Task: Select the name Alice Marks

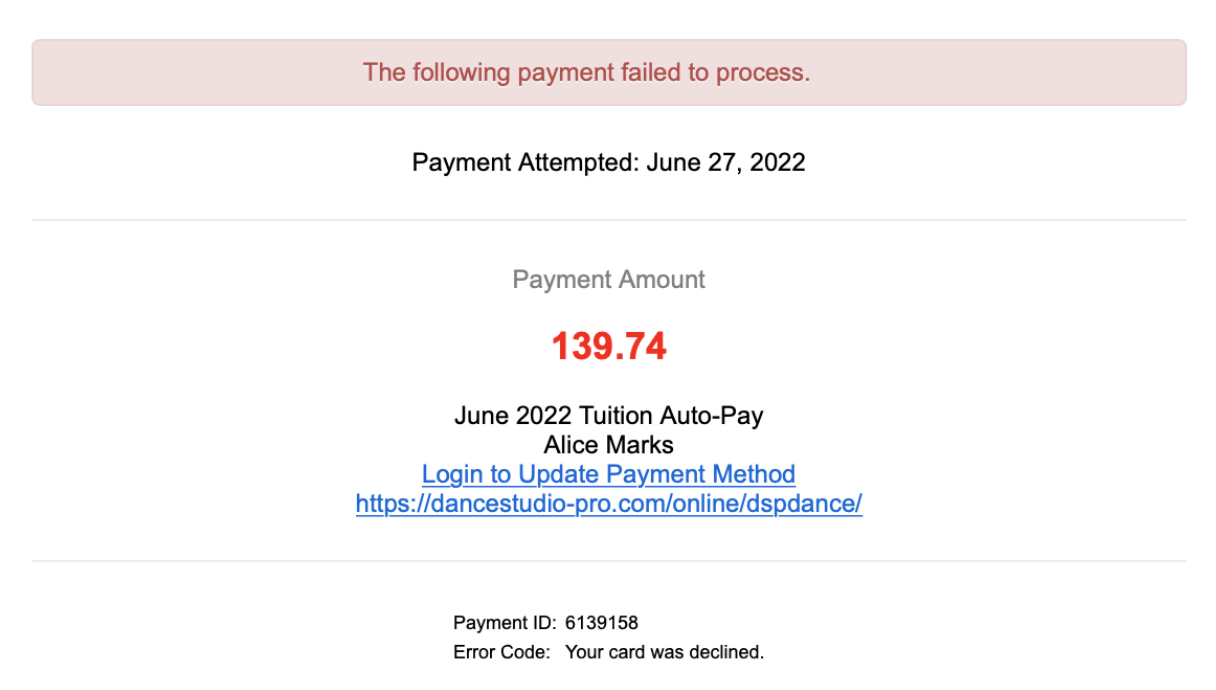Action: click(608, 445)
